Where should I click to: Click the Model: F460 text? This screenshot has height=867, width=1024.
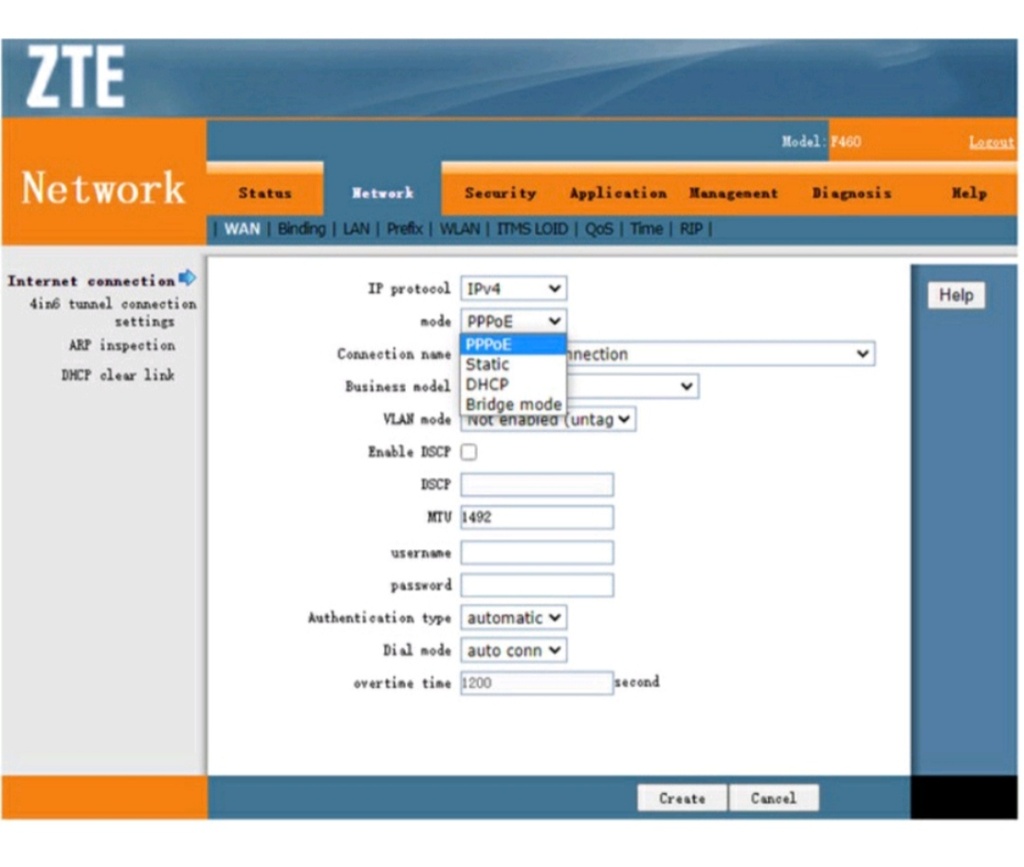[x=822, y=142]
